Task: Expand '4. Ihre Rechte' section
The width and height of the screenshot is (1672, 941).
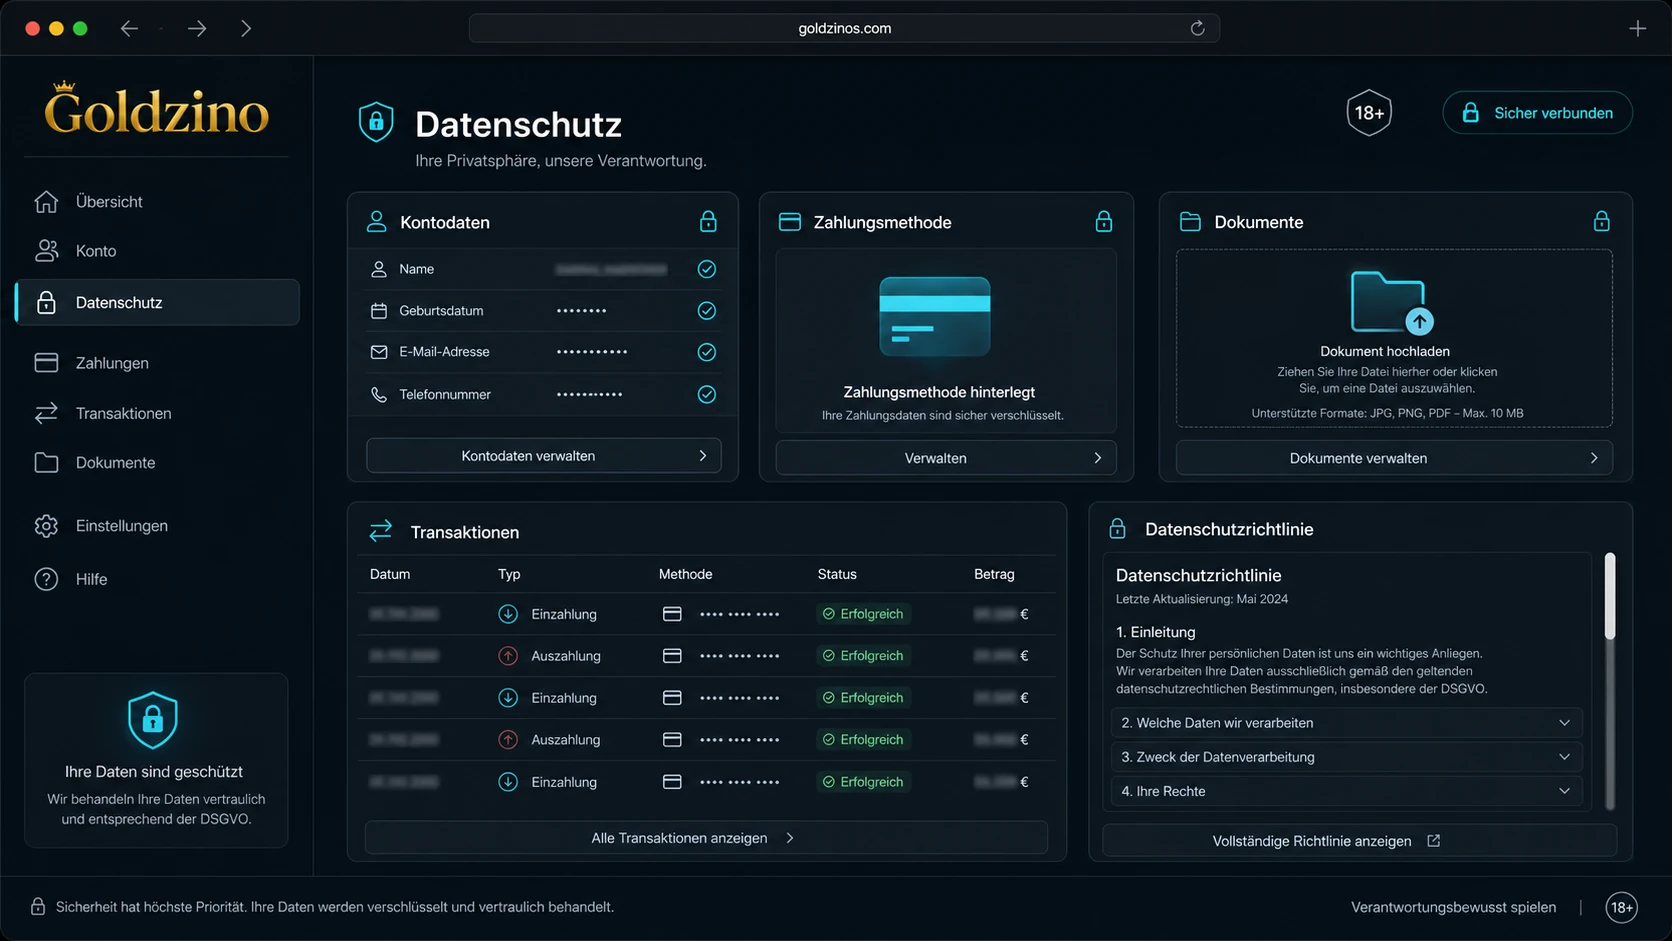Action: pyautogui.click(x=1346, y=791)
